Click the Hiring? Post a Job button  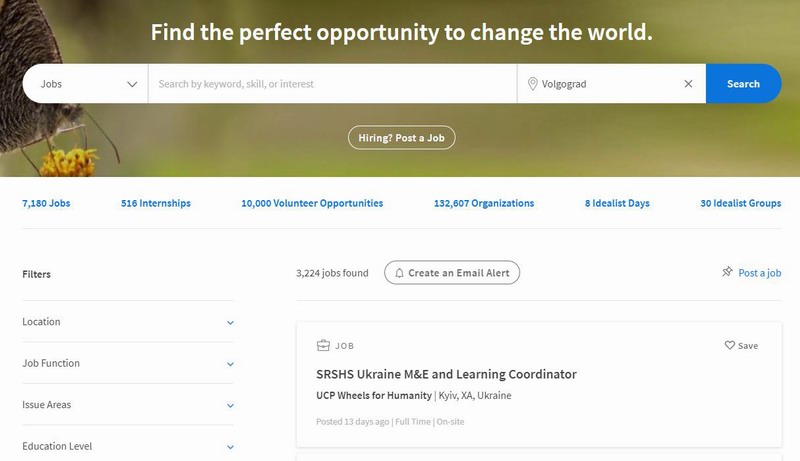click(401, 138)
